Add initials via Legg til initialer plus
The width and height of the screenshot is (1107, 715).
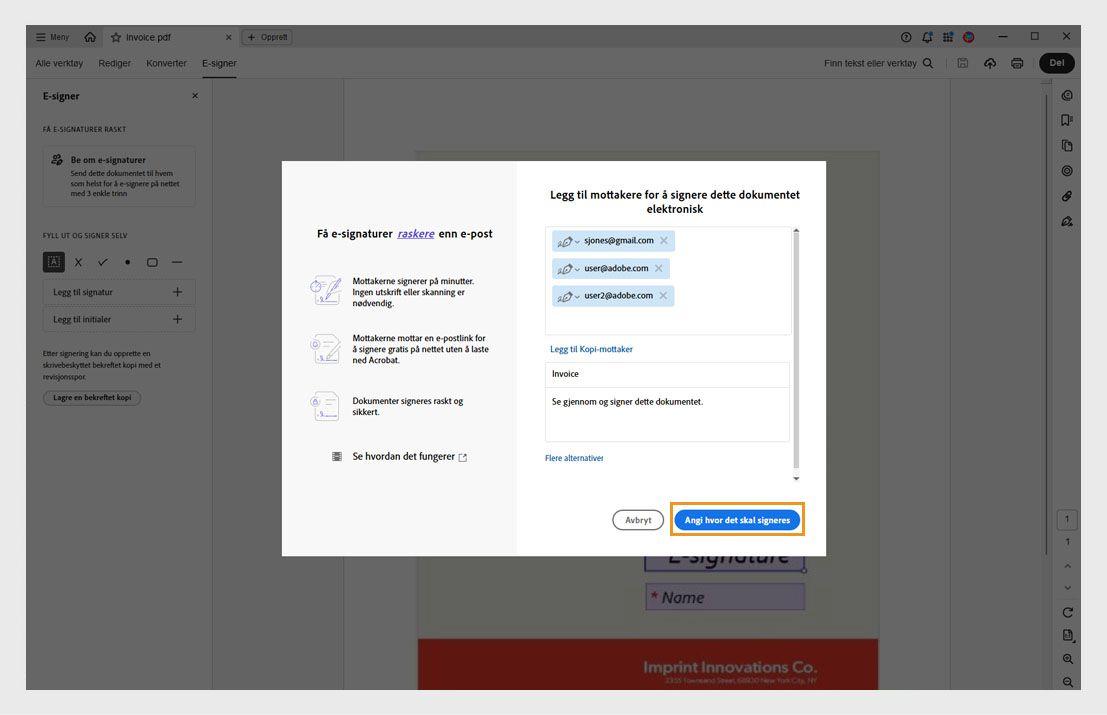tap(177, 319)
